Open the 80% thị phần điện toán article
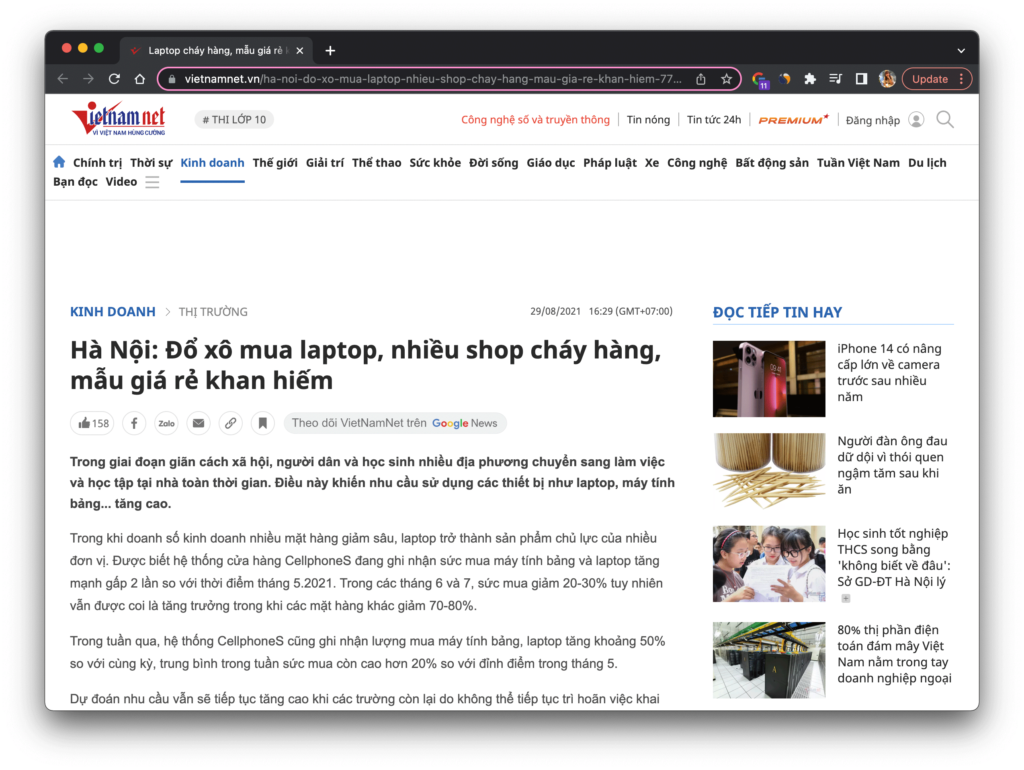The width and height of the screenshot is (1024, 770). tap(894, 654)
